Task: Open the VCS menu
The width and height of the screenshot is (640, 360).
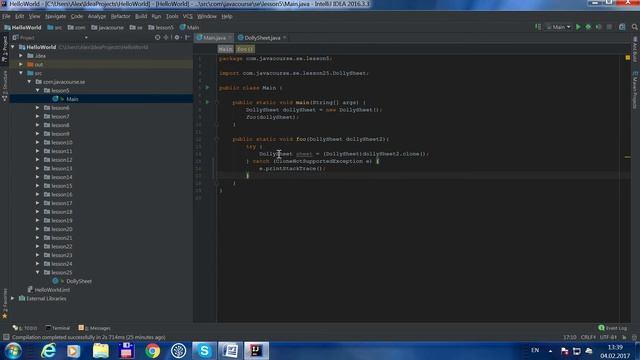Action: coord(187,16)
